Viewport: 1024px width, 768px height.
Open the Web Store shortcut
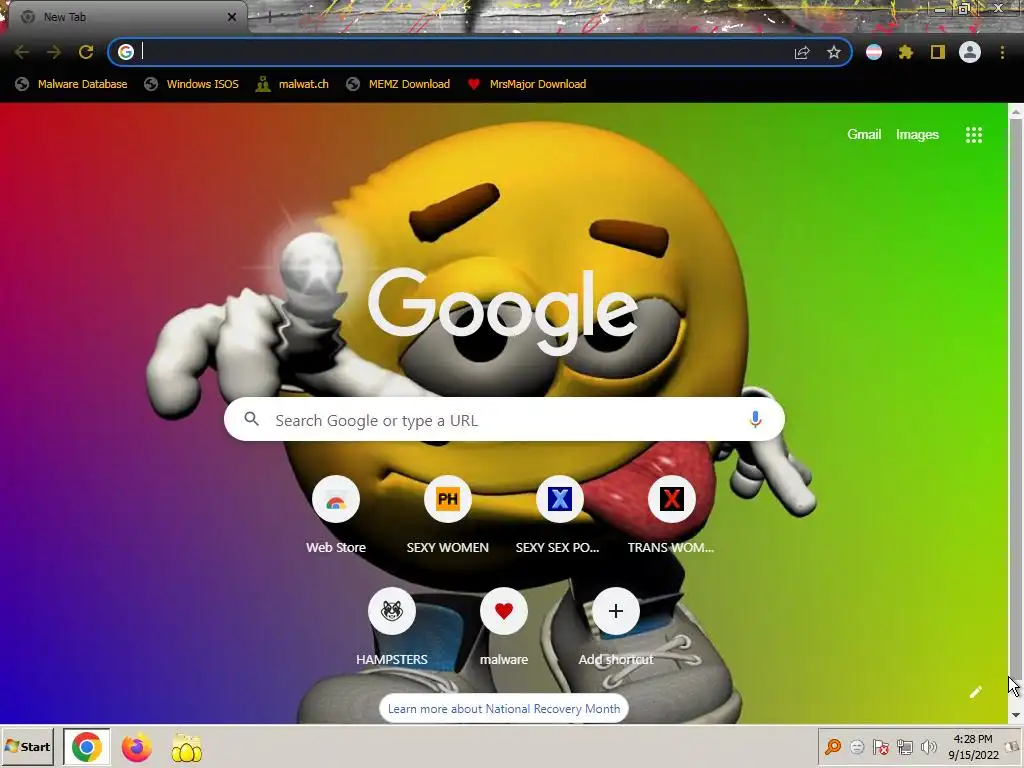[x=336, y=515]
